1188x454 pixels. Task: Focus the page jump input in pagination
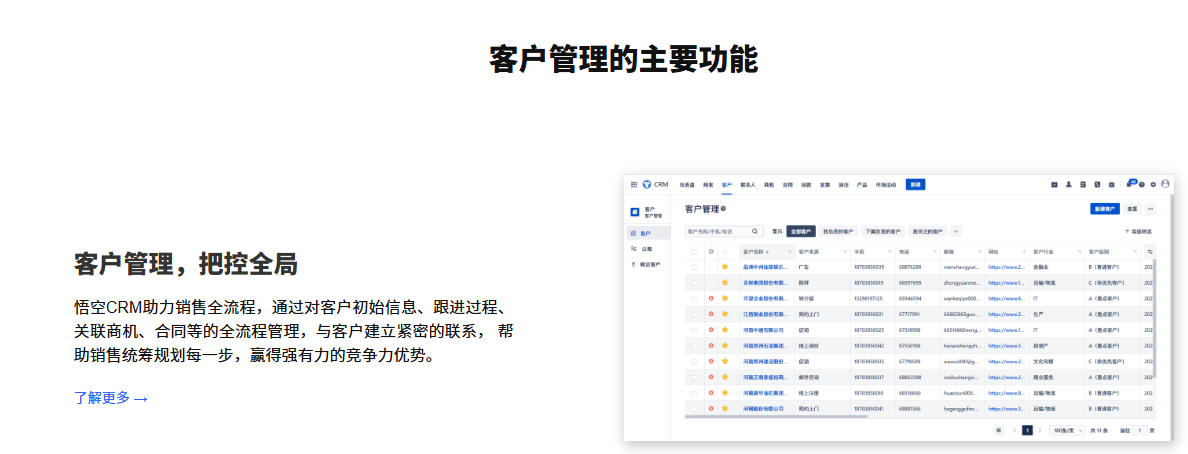click(1140, 430)
